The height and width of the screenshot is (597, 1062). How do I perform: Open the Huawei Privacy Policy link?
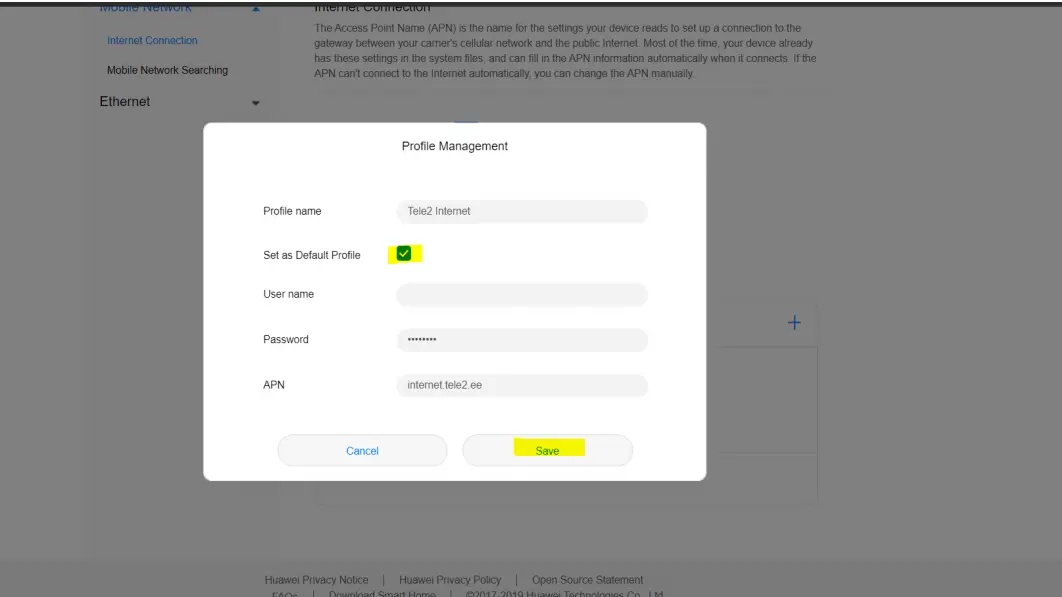(450, 580)
